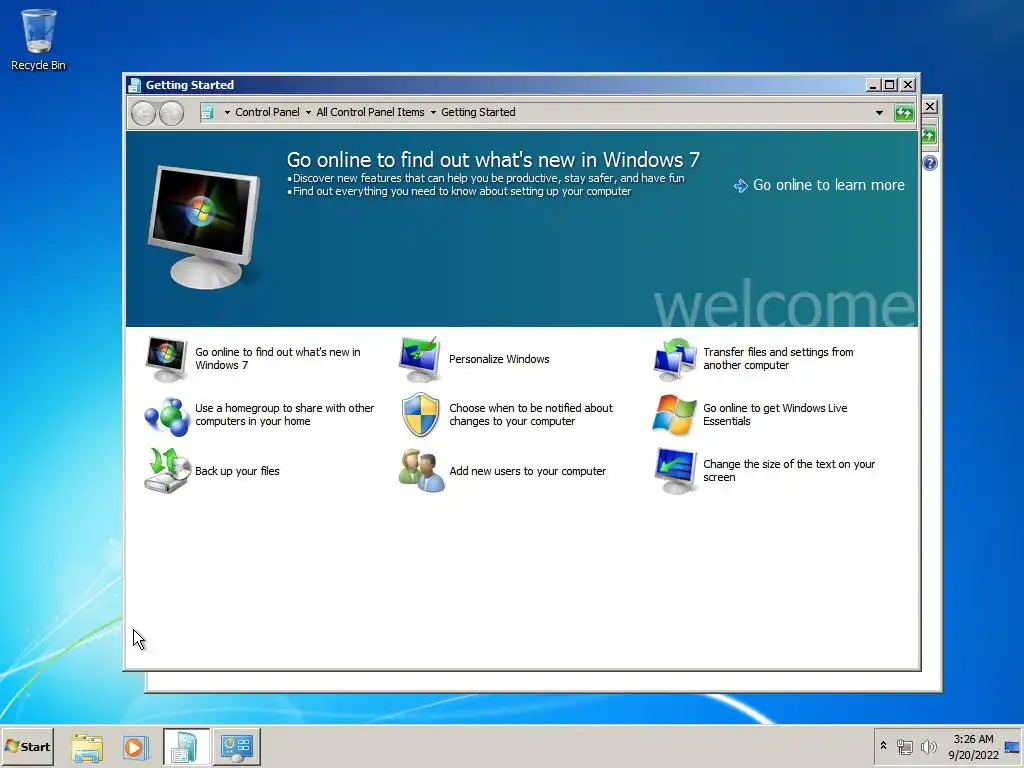
Task: Select Getting Started in the breadcrumb
Action: [478, 112]
